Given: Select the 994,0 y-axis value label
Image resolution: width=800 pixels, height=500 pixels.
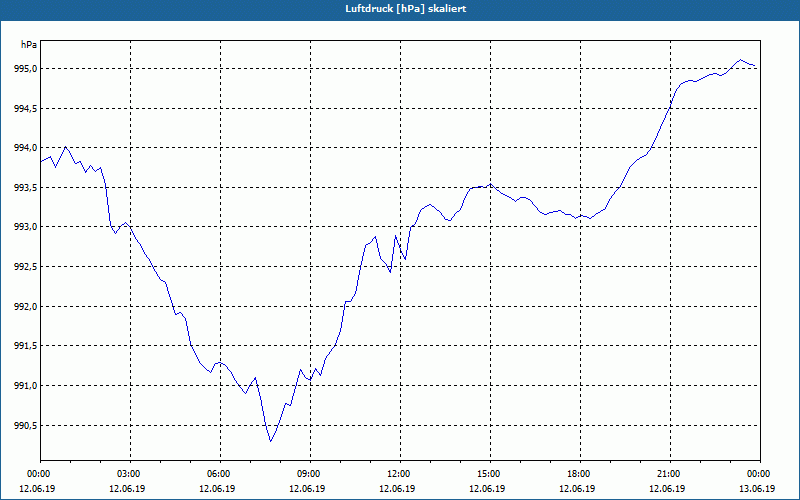Looking at the screenshot, I should pyautogui.click(x=26, y=148).
